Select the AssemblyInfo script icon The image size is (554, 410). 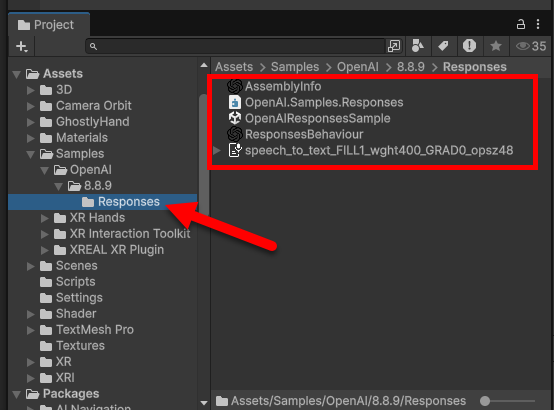235,86
